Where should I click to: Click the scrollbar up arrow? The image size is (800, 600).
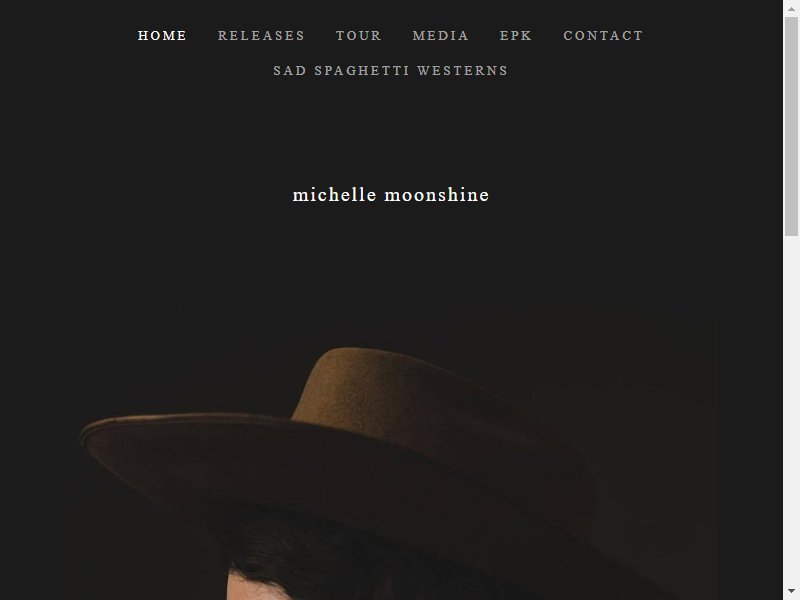(791, 9)
